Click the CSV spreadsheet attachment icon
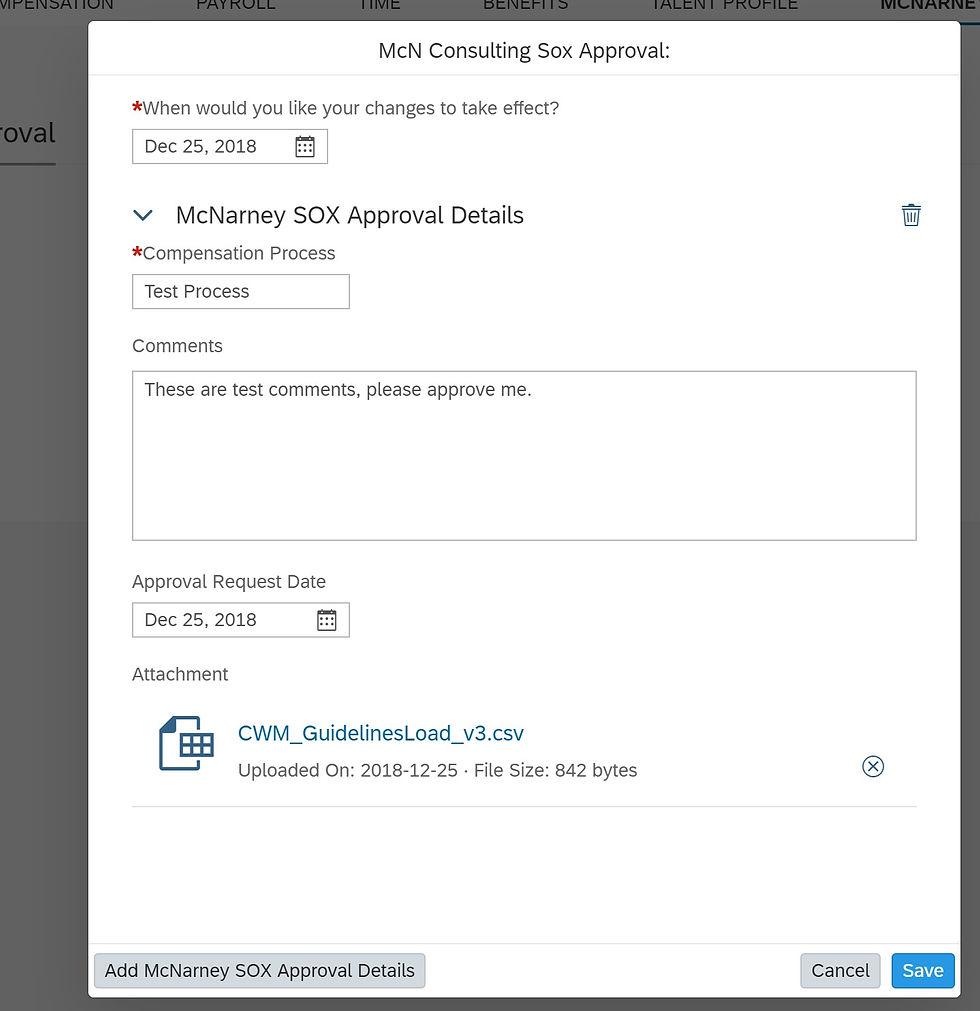The height and width of the screenshot is (1011, 980). [x=185, y=742]
